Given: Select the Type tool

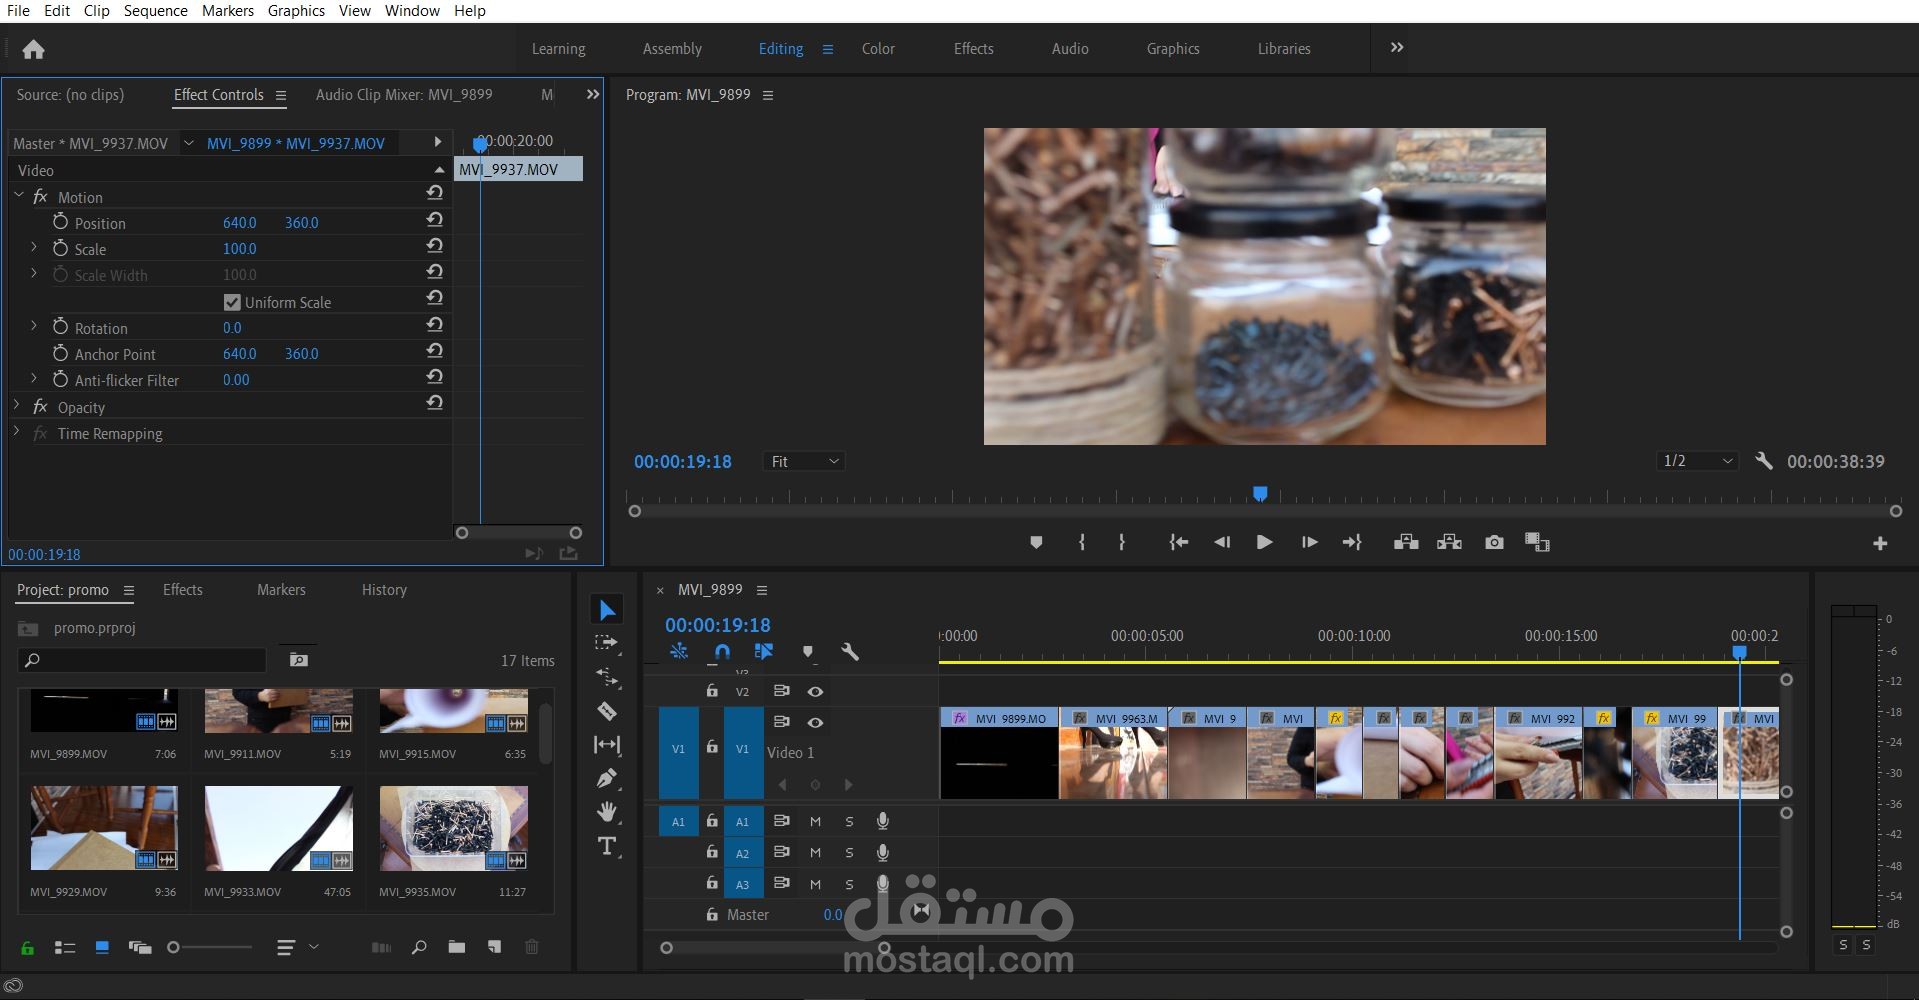Looking at the screenshot, I should [x=607, y=846].
